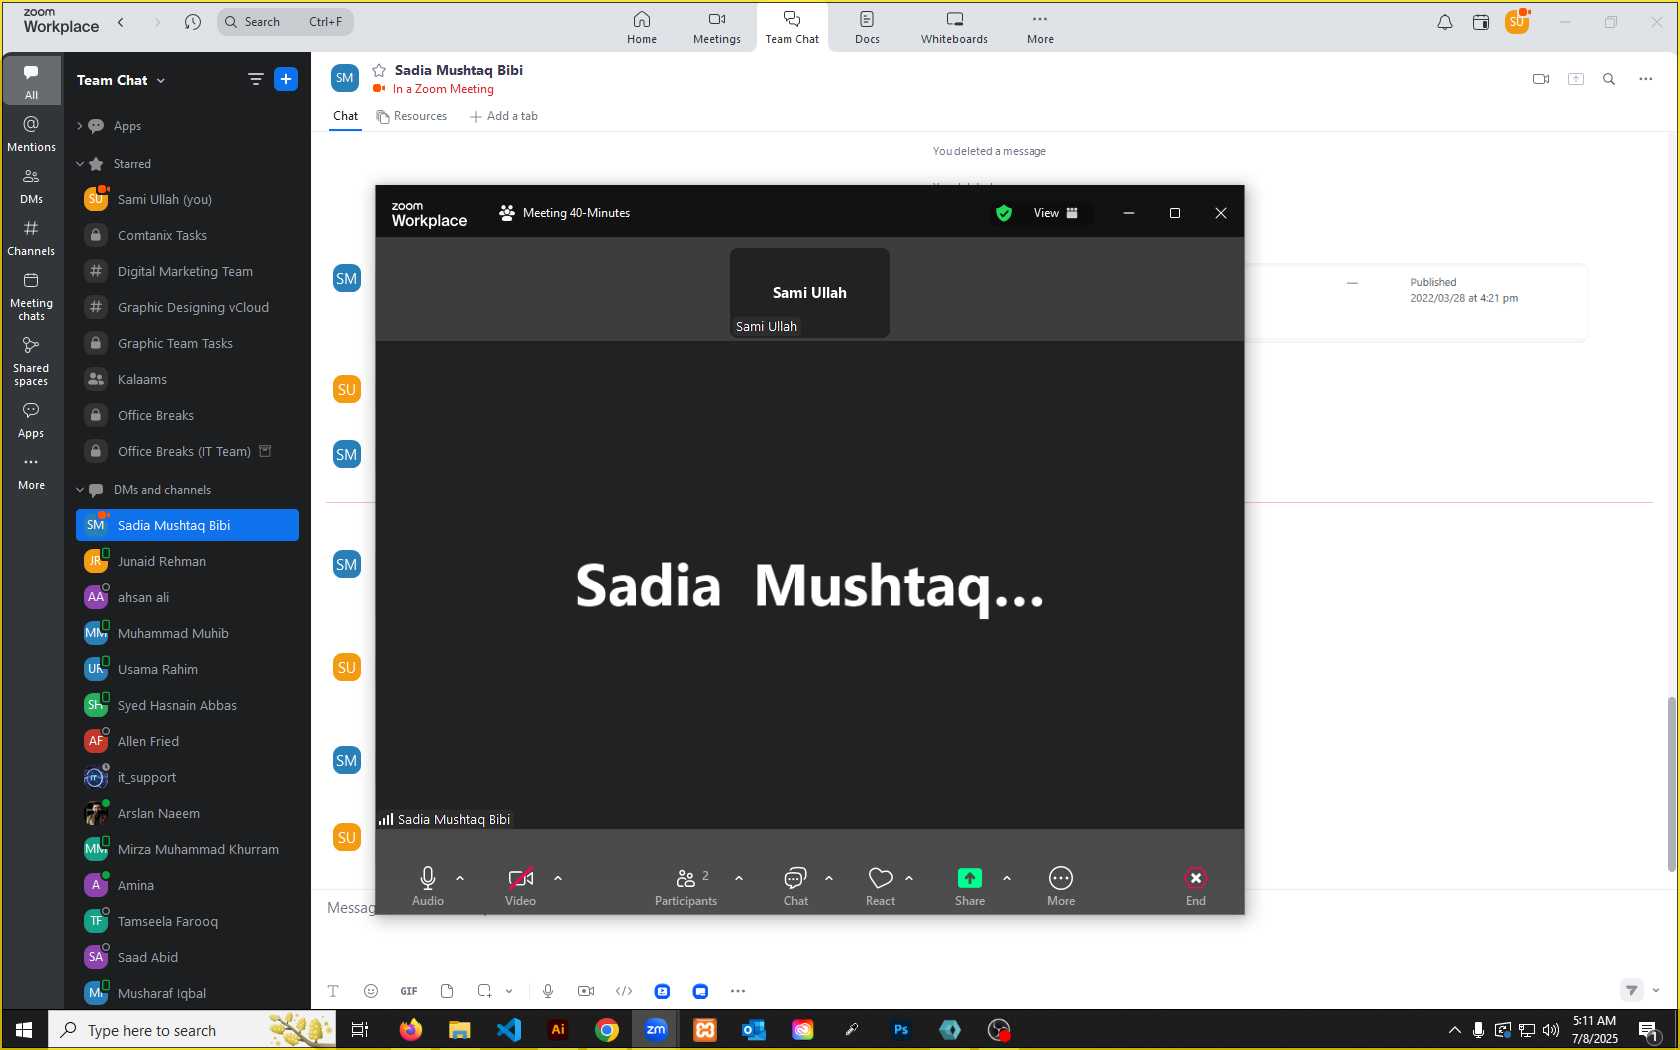The image size is (1680, 1050).
Task: Expand reactions options arrow
Action: (x=909, y=878)
